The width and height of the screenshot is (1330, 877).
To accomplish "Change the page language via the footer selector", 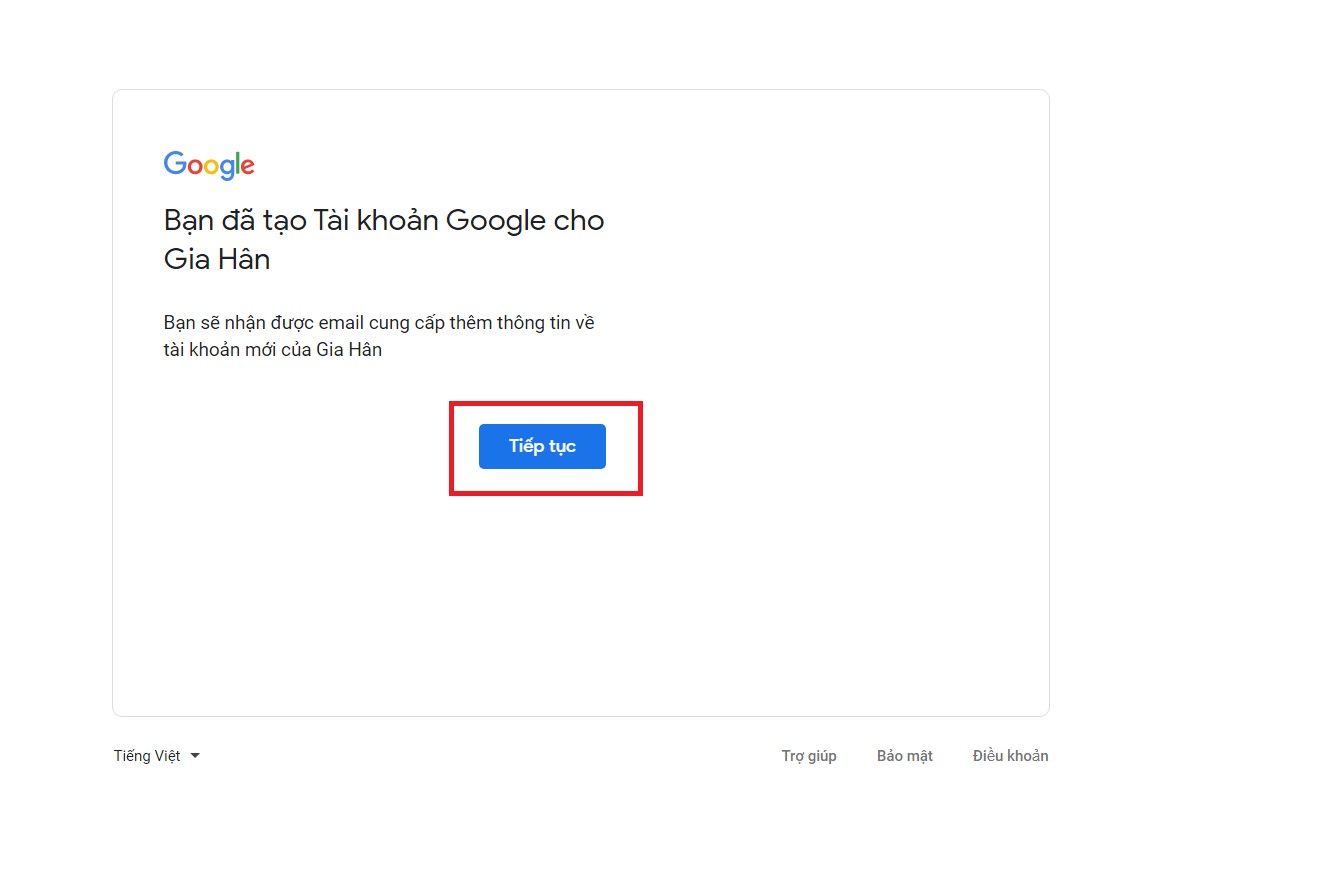I will click(157, 755).
